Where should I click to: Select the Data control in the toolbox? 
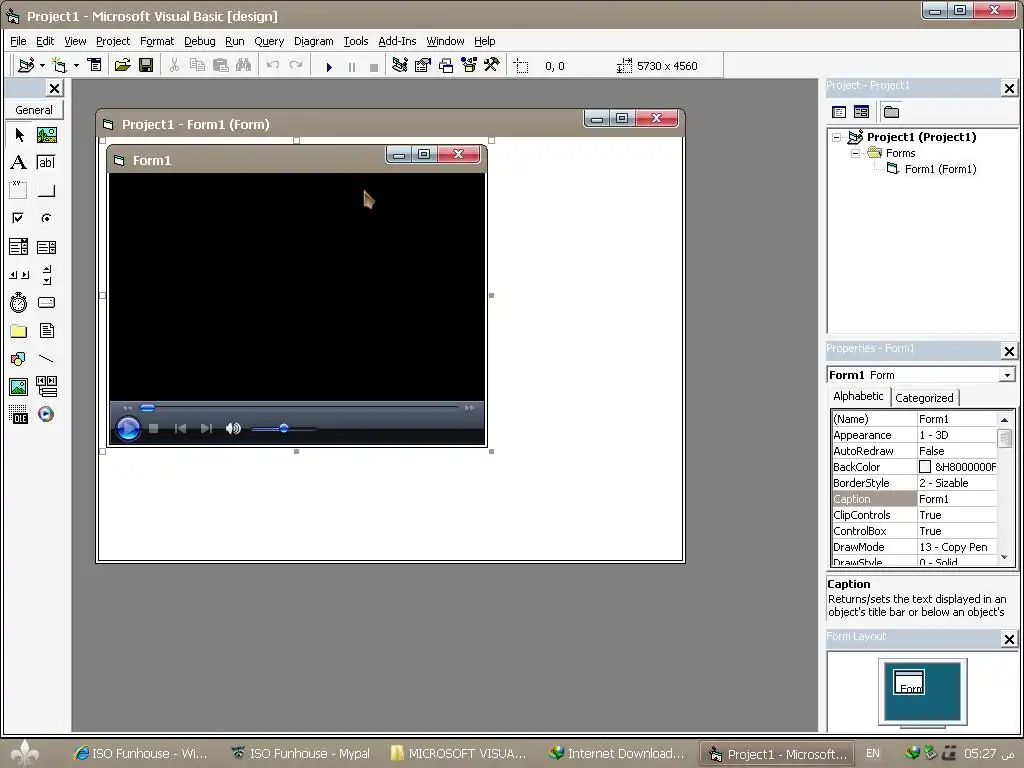[x=46, y=387]
